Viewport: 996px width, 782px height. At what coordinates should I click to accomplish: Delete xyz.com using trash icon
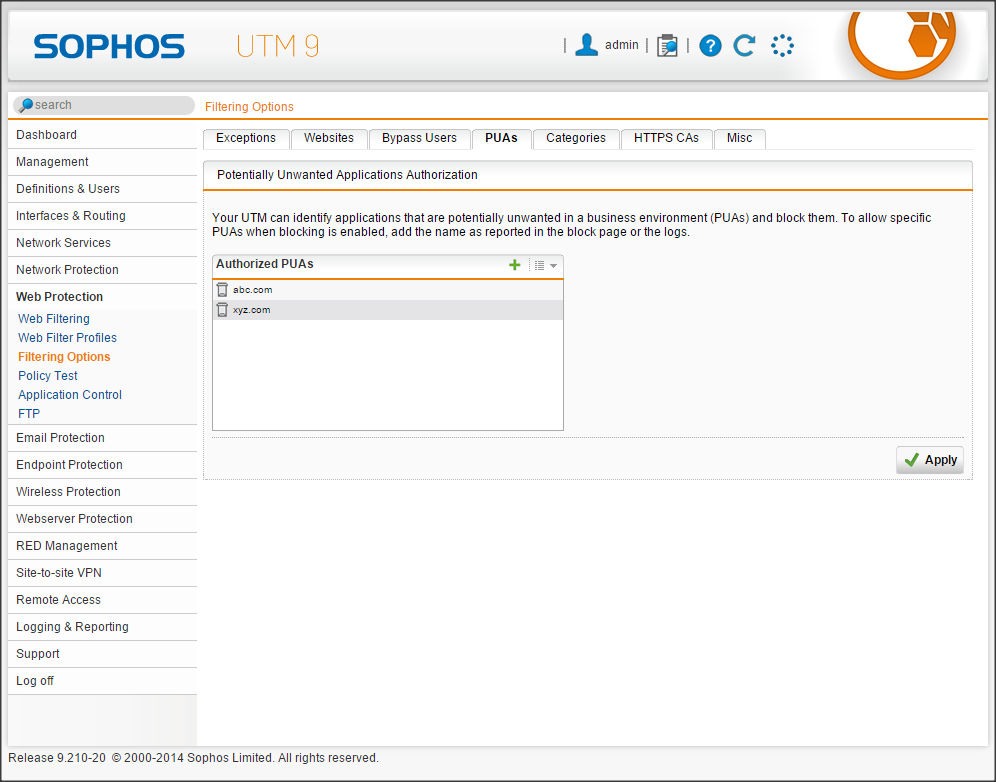[x=222, y=310]
